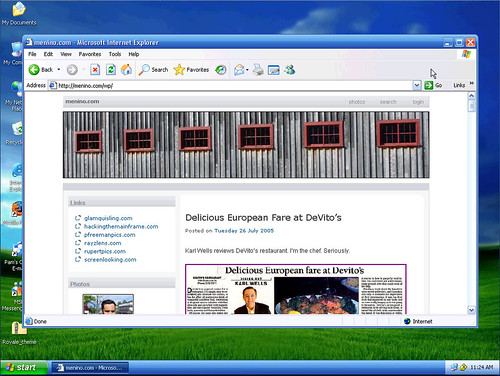500x376 pixels.
Task: Open the History toolbar icon
Action: 221,70
